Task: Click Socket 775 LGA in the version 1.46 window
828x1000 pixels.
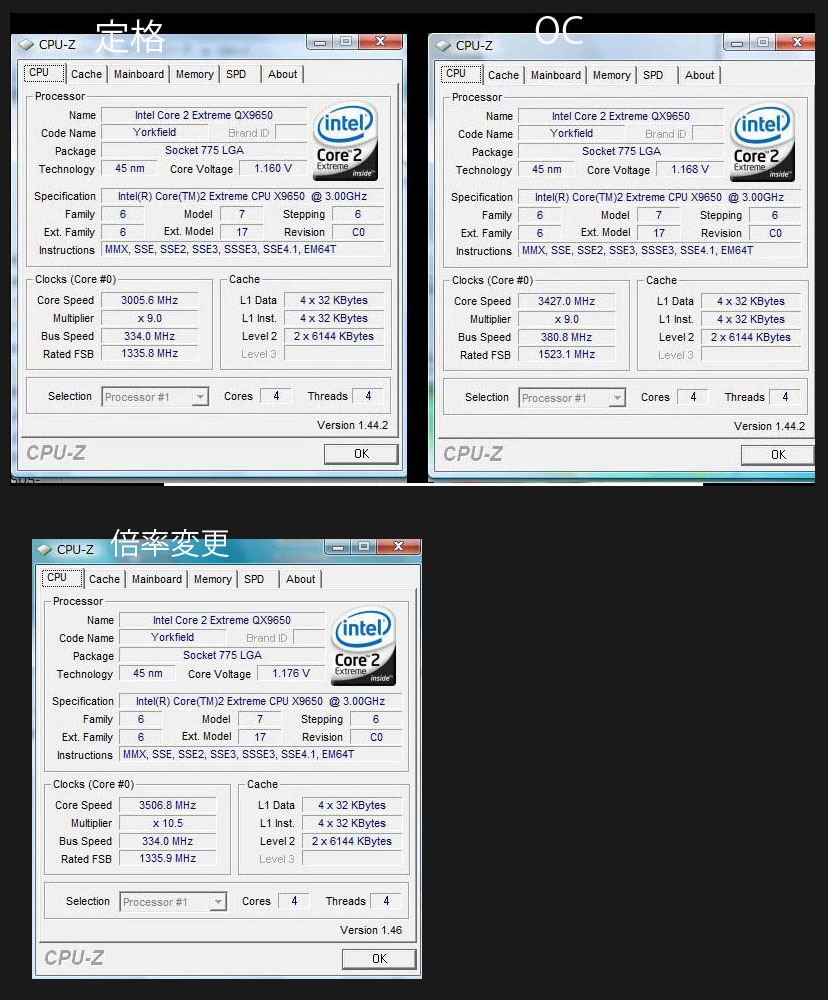Action: point(222,656)
